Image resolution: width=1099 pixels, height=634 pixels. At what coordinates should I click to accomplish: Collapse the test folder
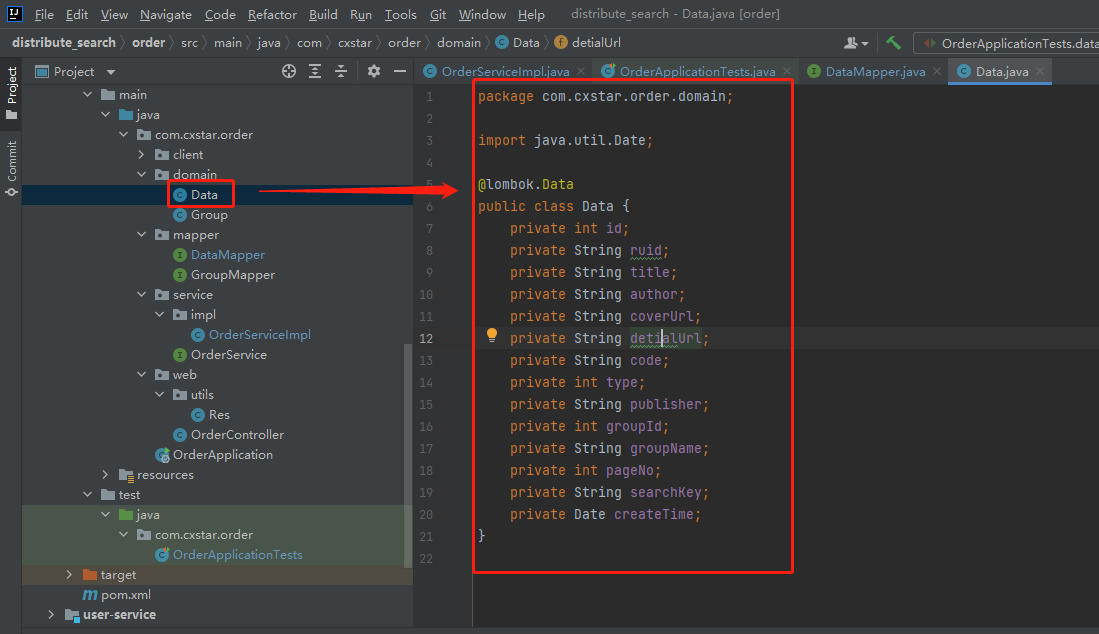(88, 495)
